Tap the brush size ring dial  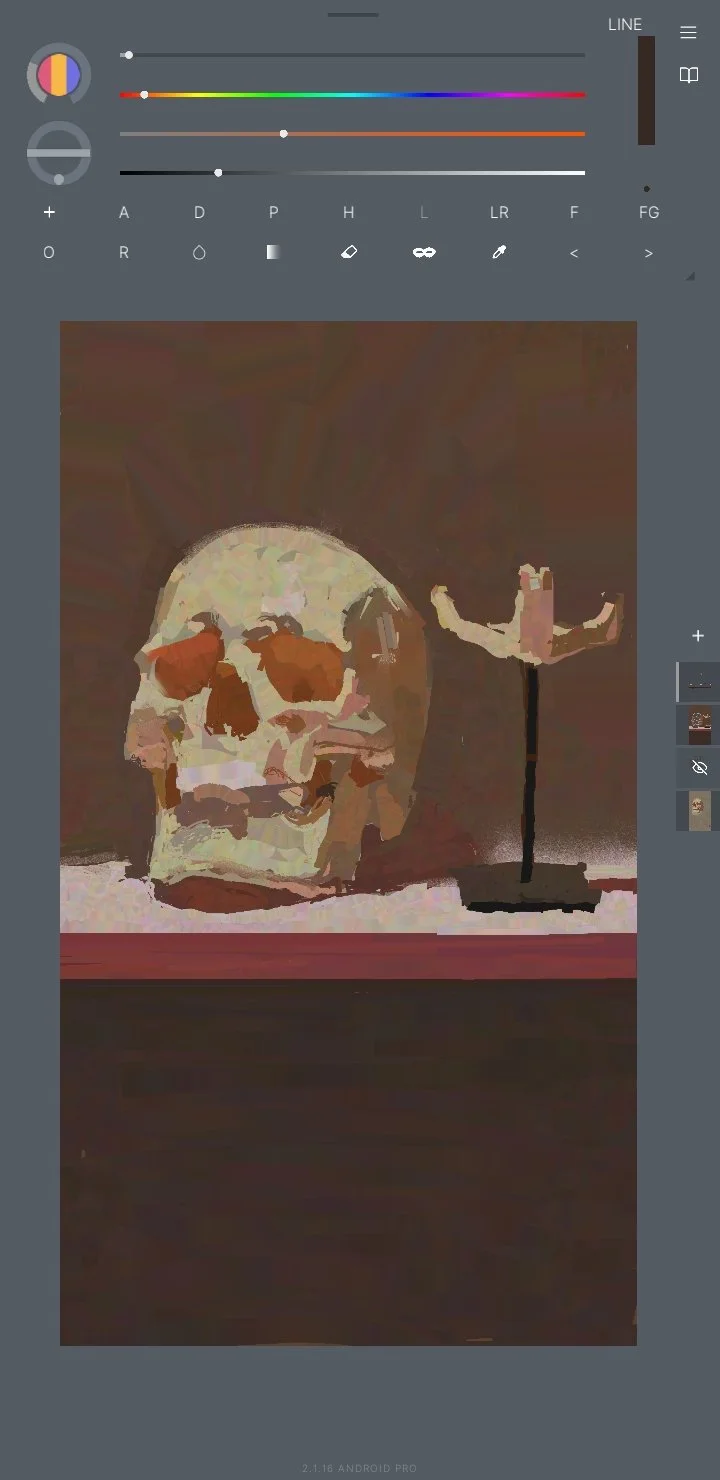(x=59, y=153)
